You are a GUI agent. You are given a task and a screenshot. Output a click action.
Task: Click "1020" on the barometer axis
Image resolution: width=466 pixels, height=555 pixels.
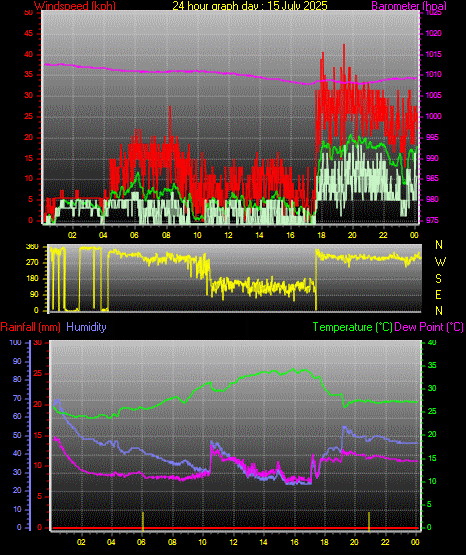click(x=433, y=34)
